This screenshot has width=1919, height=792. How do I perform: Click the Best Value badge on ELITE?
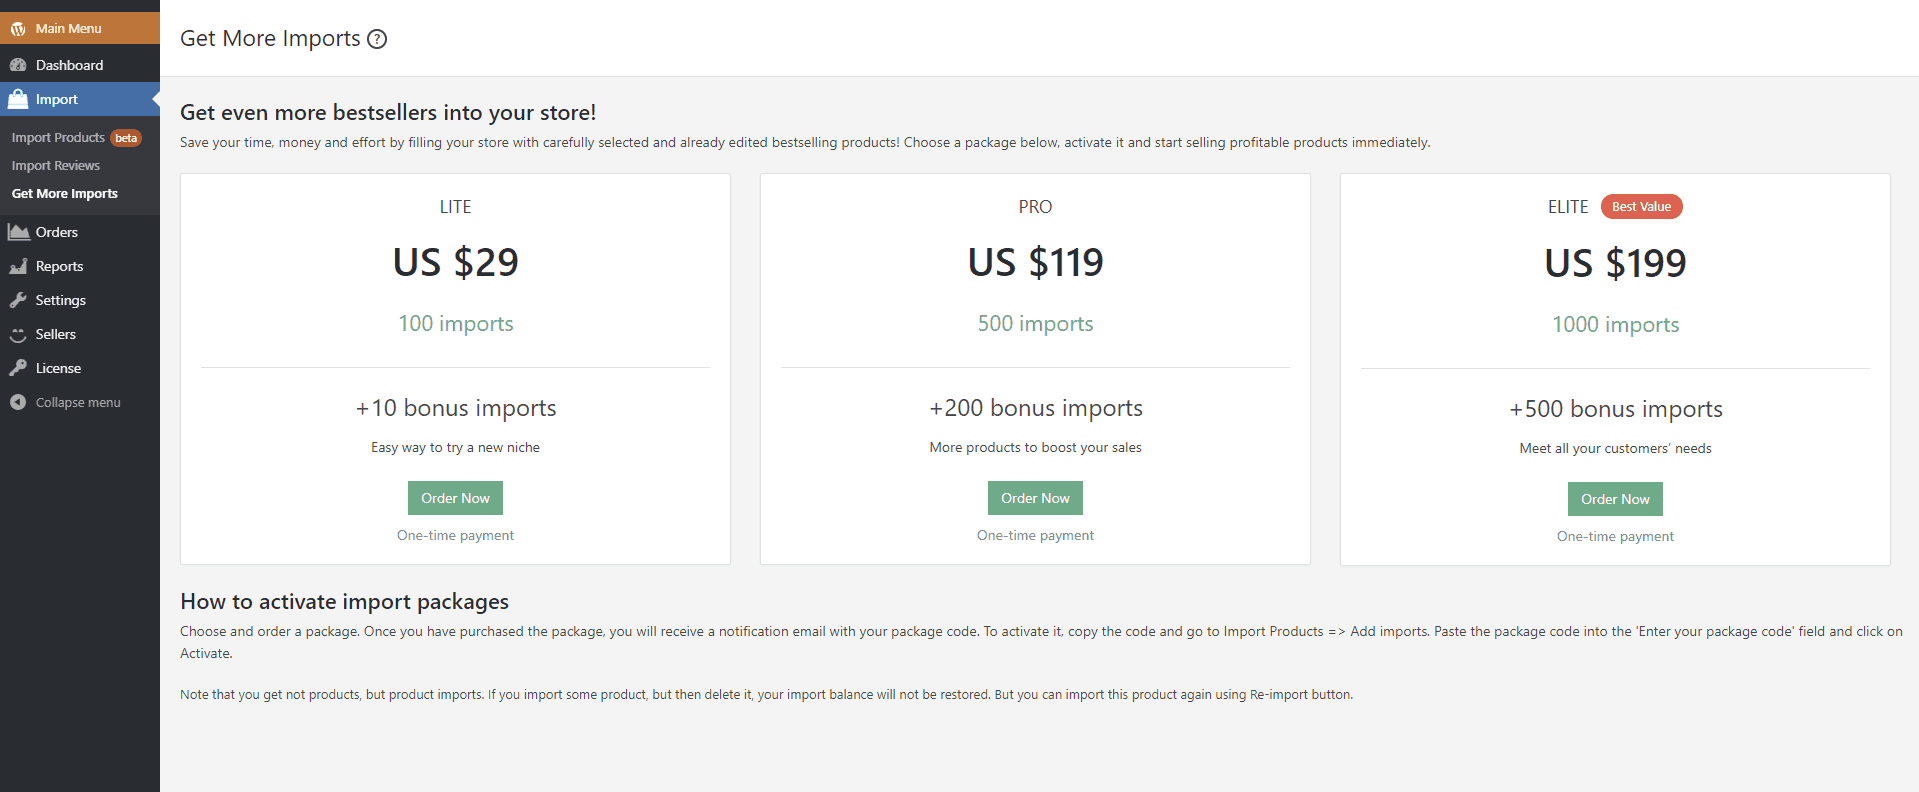click(x=1641, y=206)
